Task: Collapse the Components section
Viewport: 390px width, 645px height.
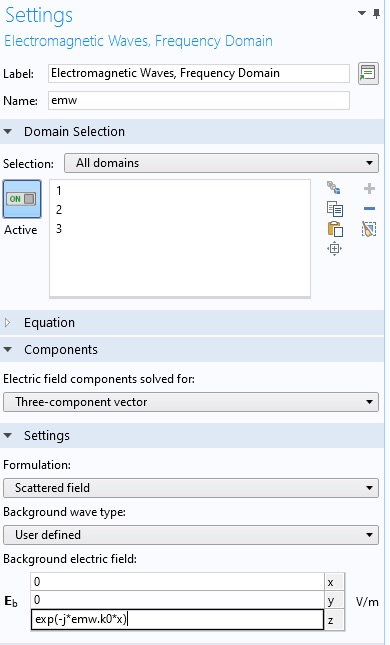Action: (x=7, y=350)
